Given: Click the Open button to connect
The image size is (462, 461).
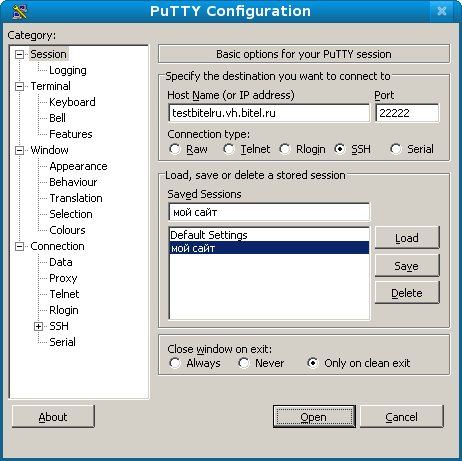Looking at the screenshot, I should (x=314, y=417).
